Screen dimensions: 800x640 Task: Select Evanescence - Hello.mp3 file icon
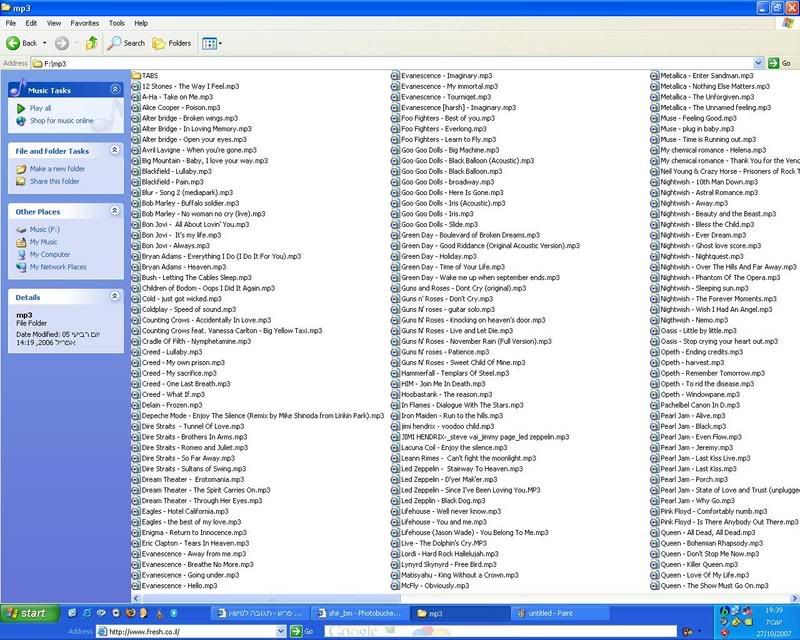136,586
